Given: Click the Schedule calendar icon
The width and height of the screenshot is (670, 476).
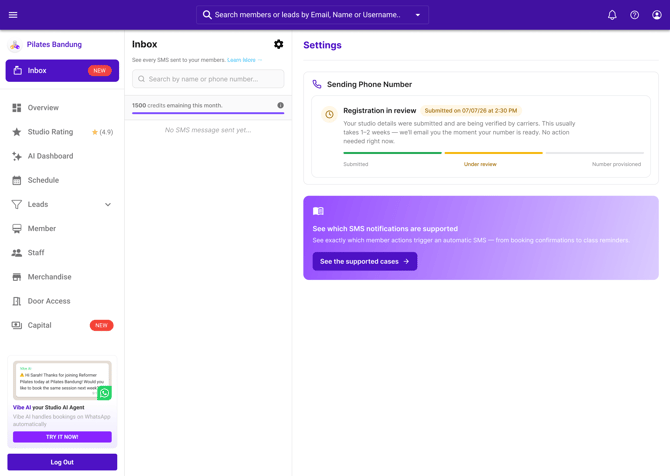Looking at the screenshot, I should point(17,180).
